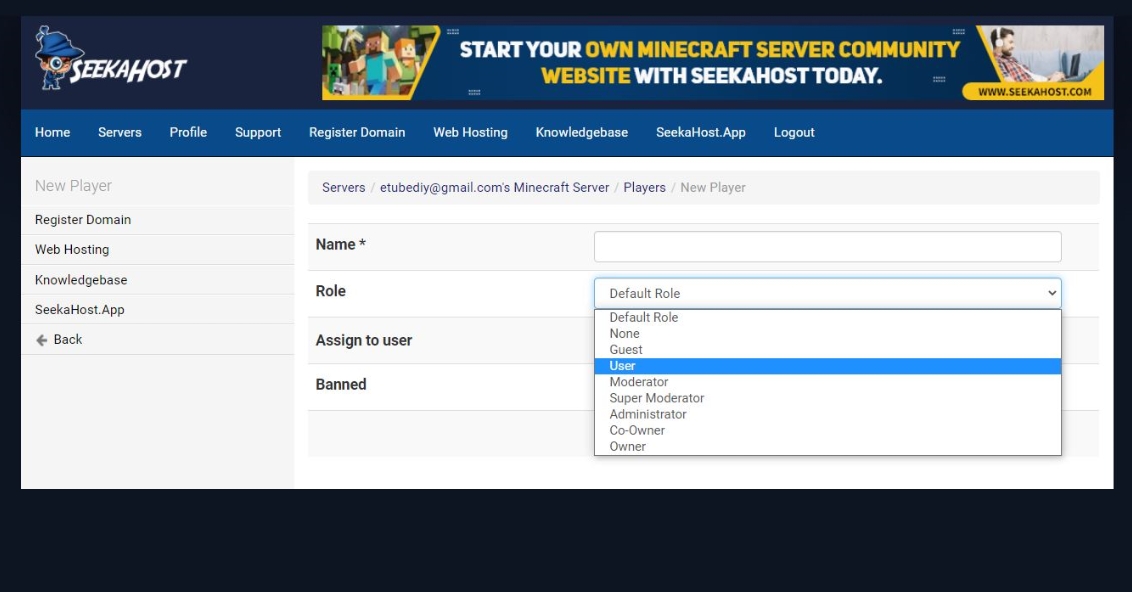The height and width of the screenshot is (592, 1132).
Task: Click New Player breadcrumb text
Action: (x=713, y=187)
